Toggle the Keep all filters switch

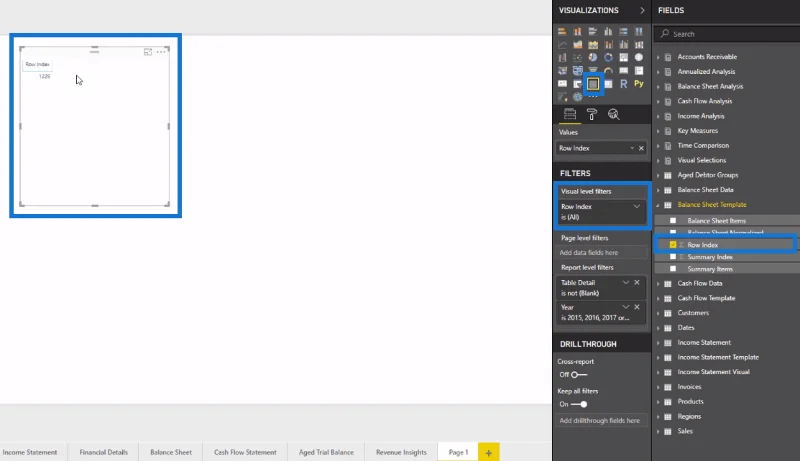[x=579, y=404]
